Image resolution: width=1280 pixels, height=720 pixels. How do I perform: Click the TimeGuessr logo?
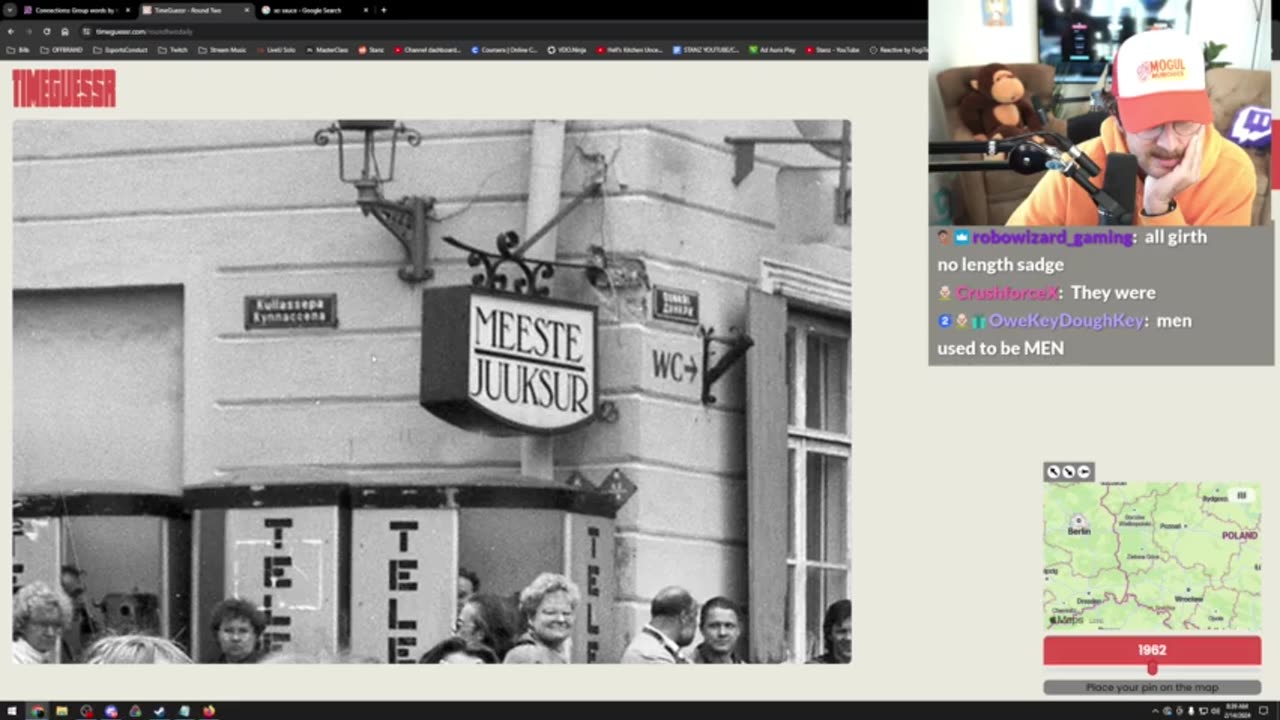tap(64, 88)
